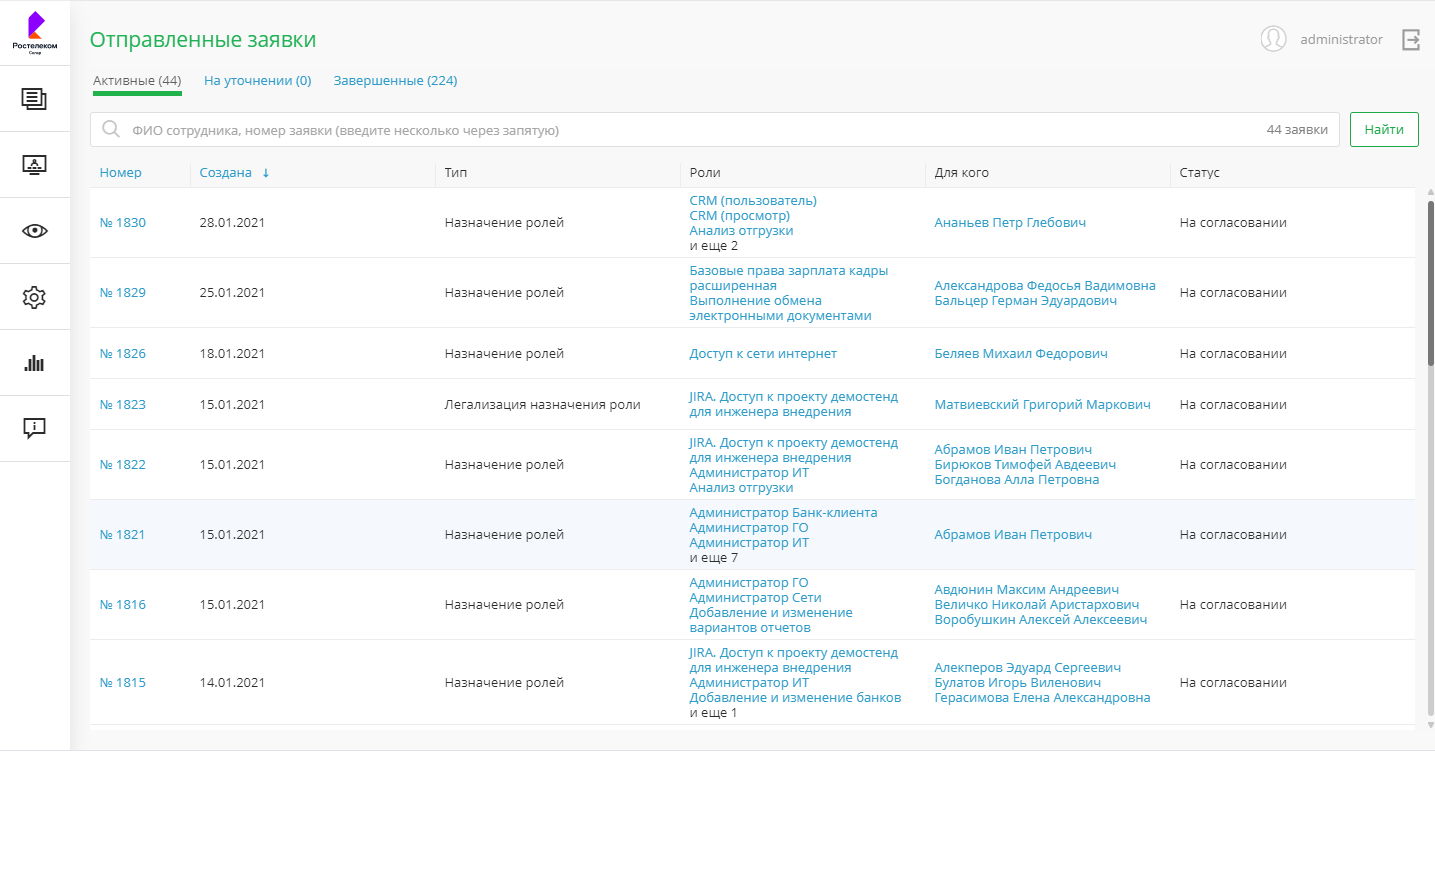Open request № 1826 link

pos(122,354)
